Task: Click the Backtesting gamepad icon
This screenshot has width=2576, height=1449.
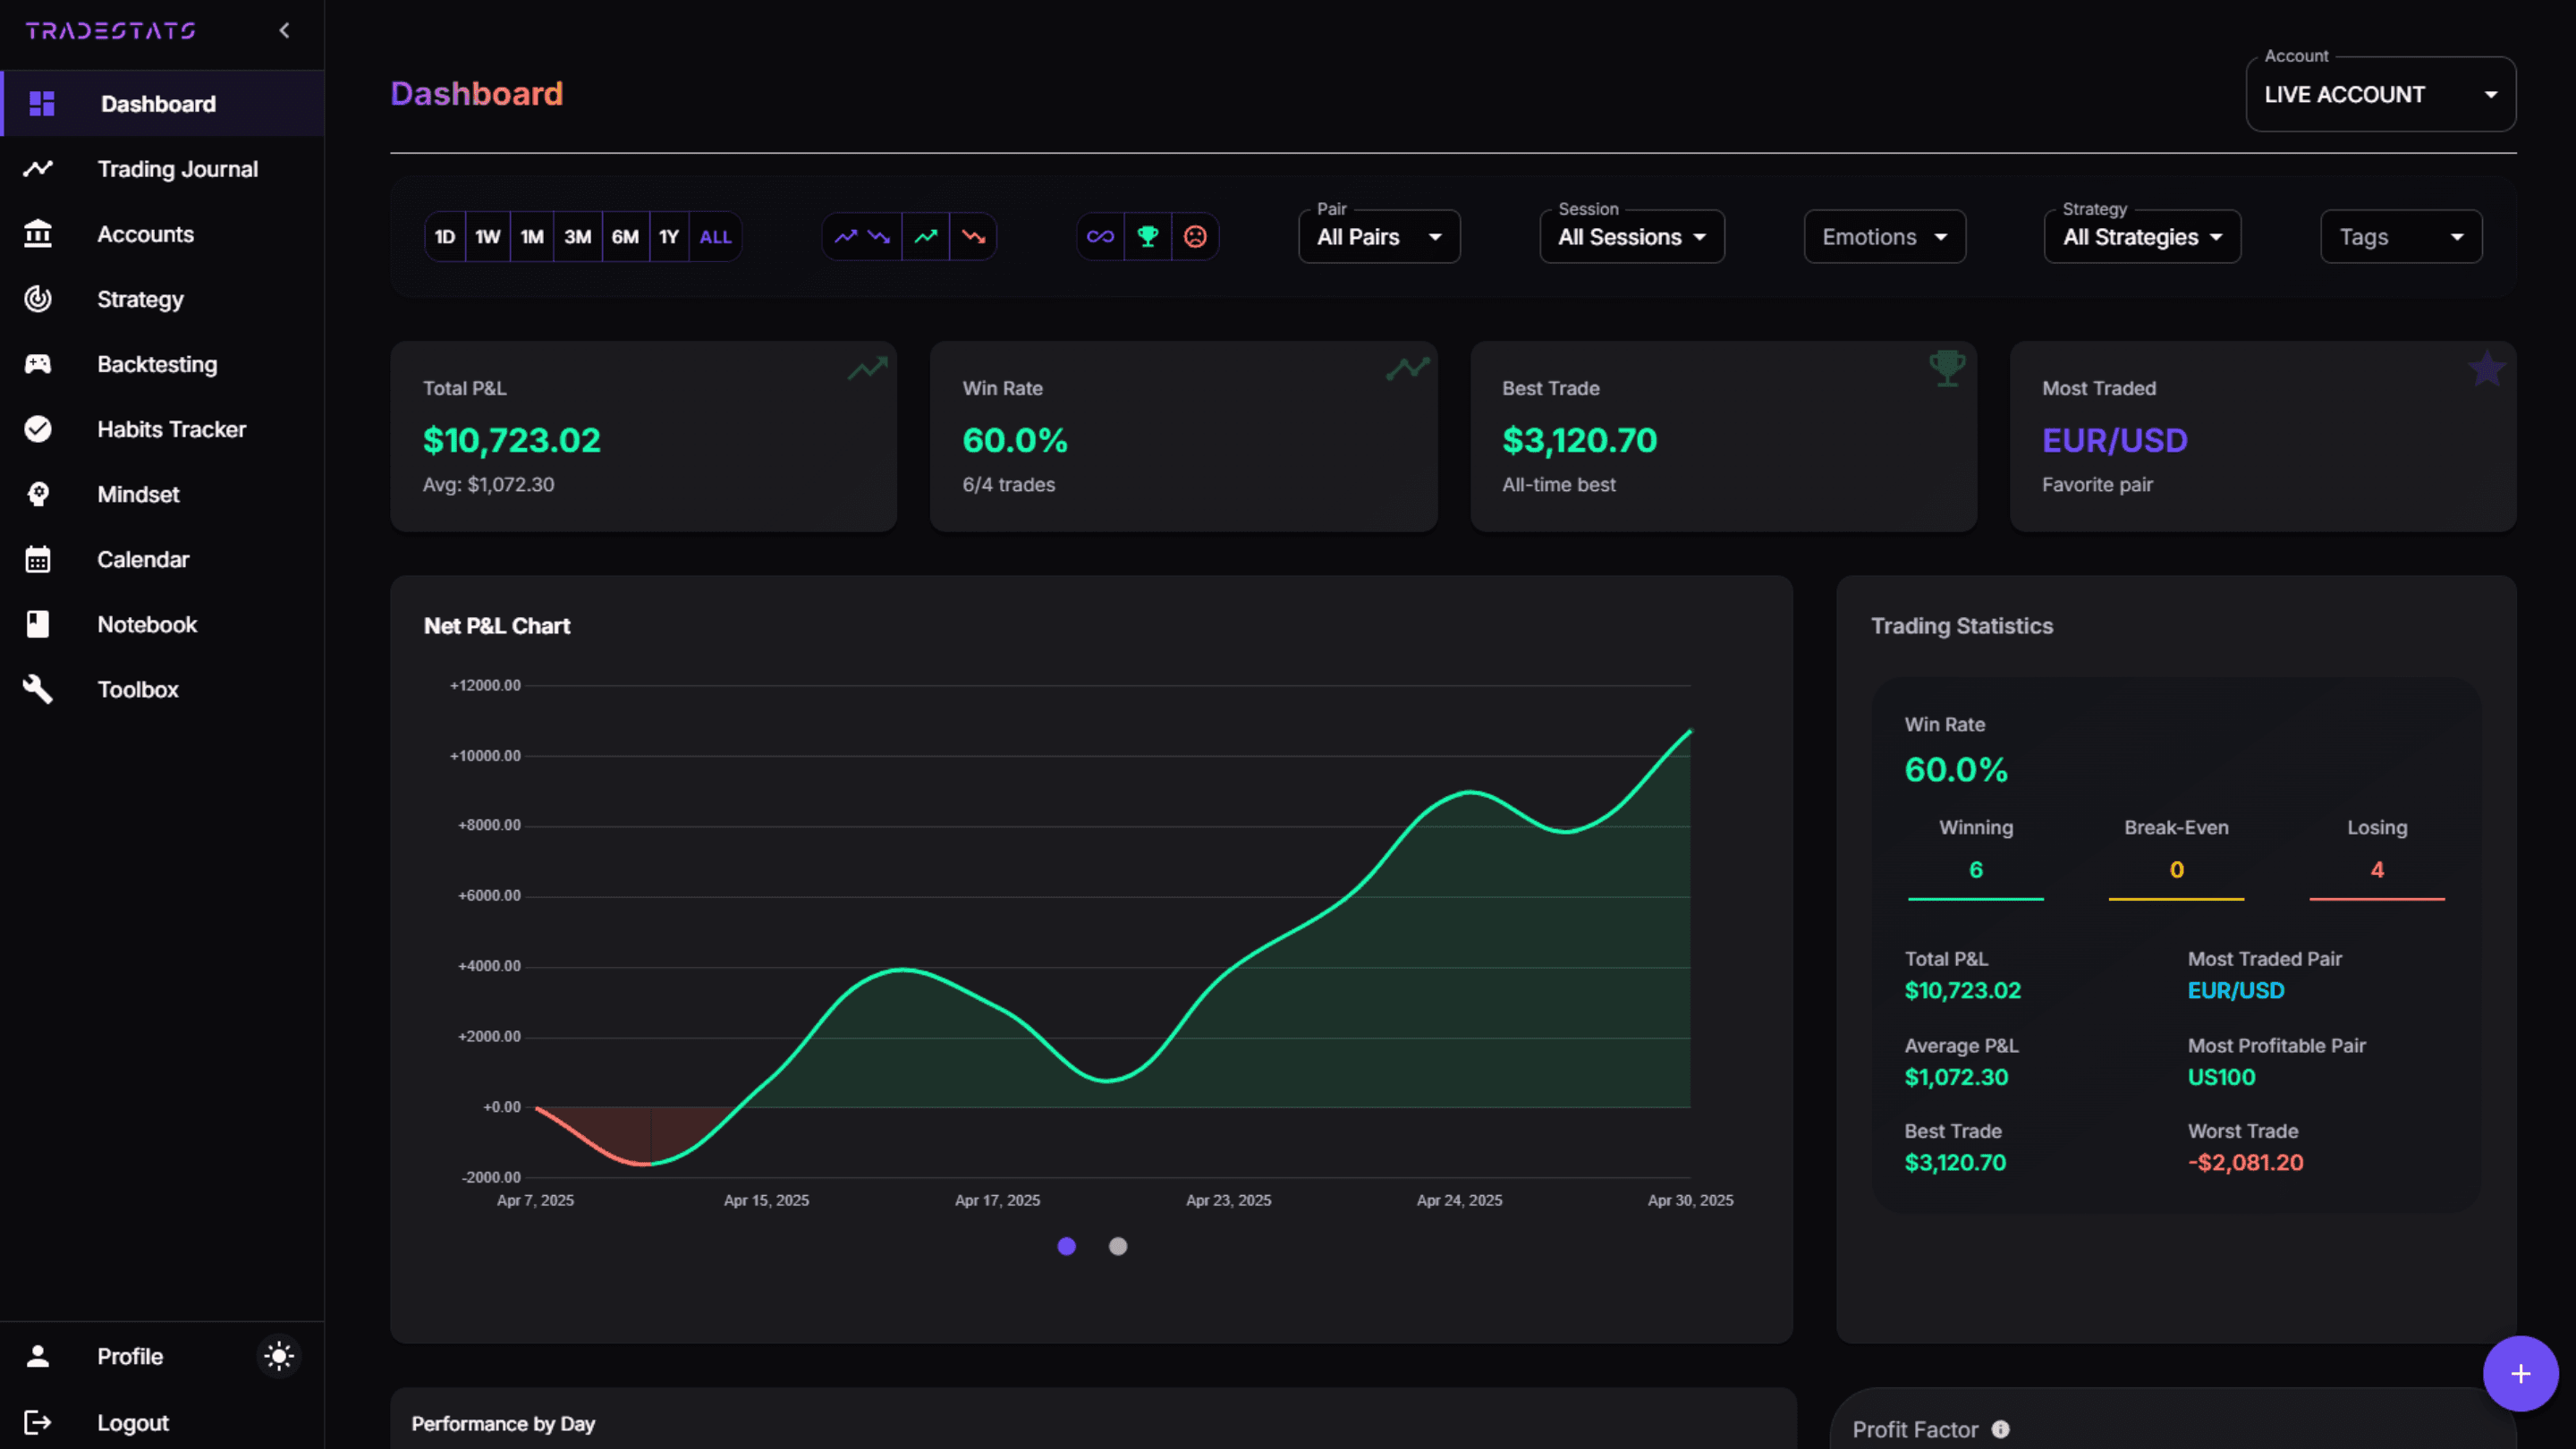Action: click(38, 364)
